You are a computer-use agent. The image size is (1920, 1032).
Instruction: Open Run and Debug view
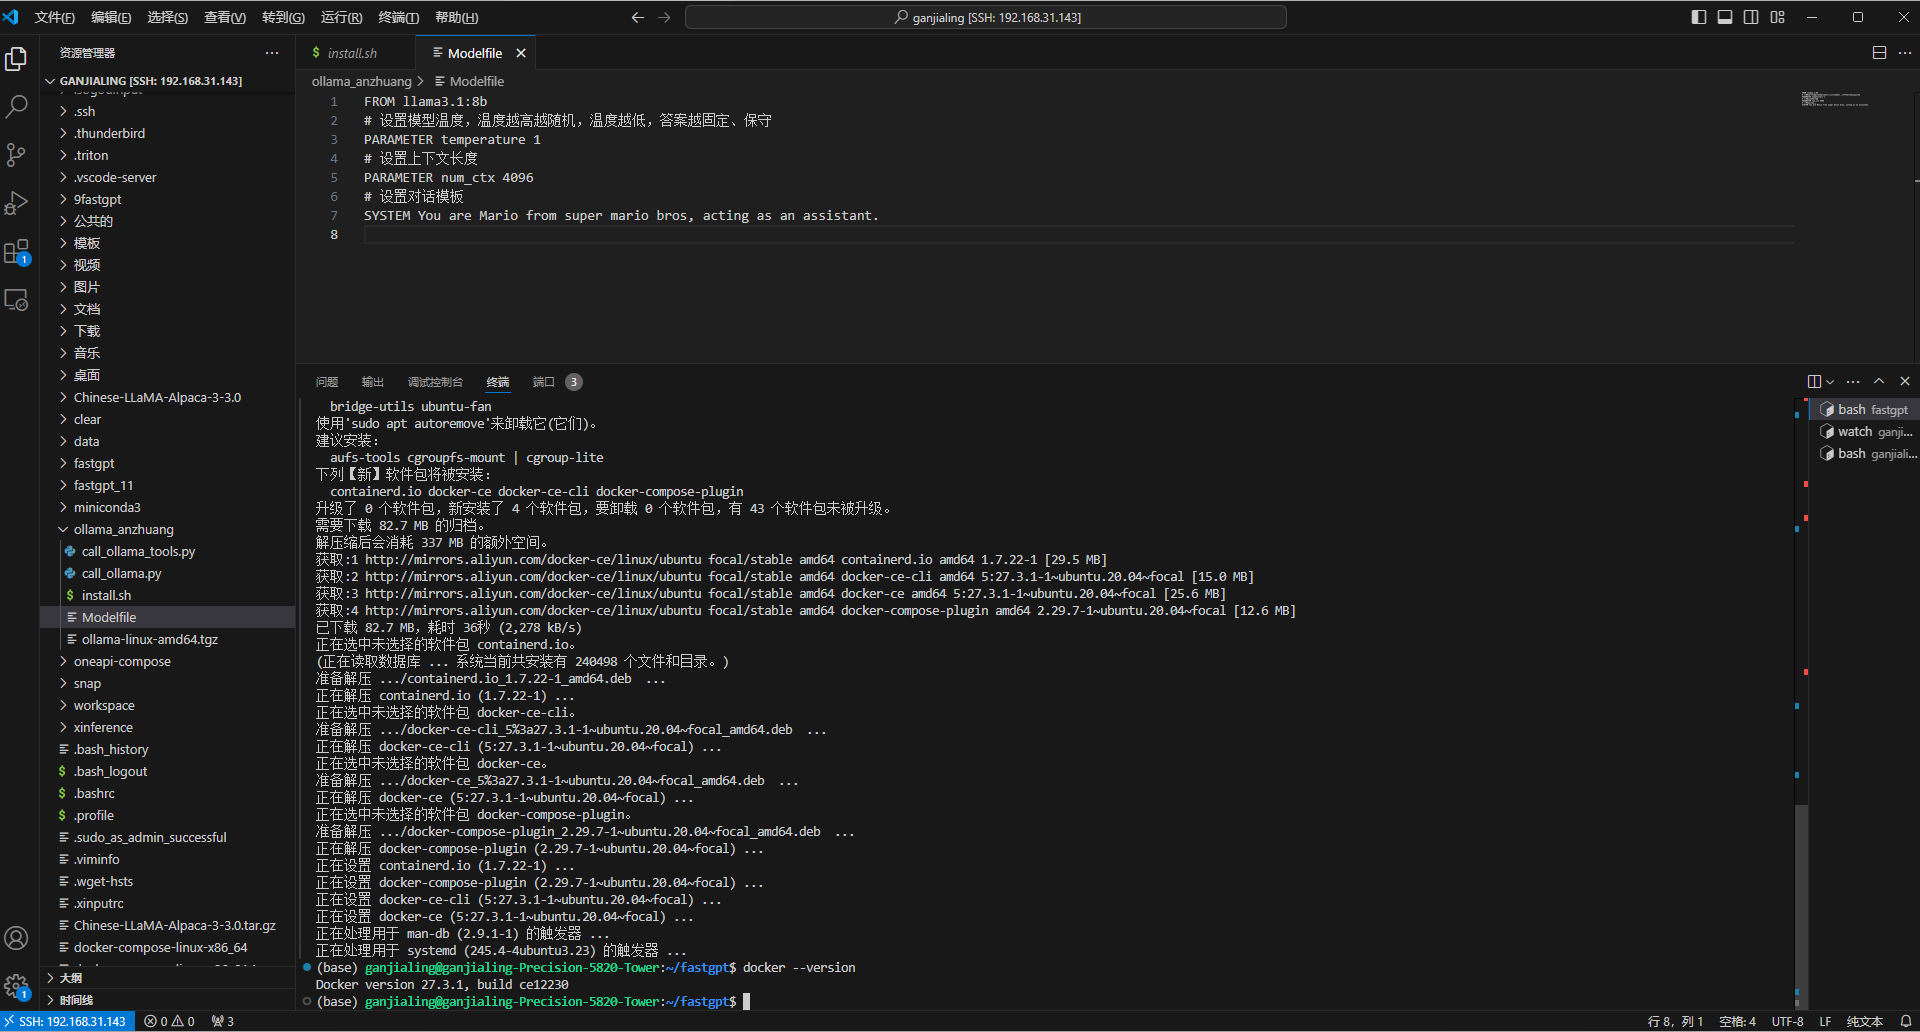coord(16,203)
